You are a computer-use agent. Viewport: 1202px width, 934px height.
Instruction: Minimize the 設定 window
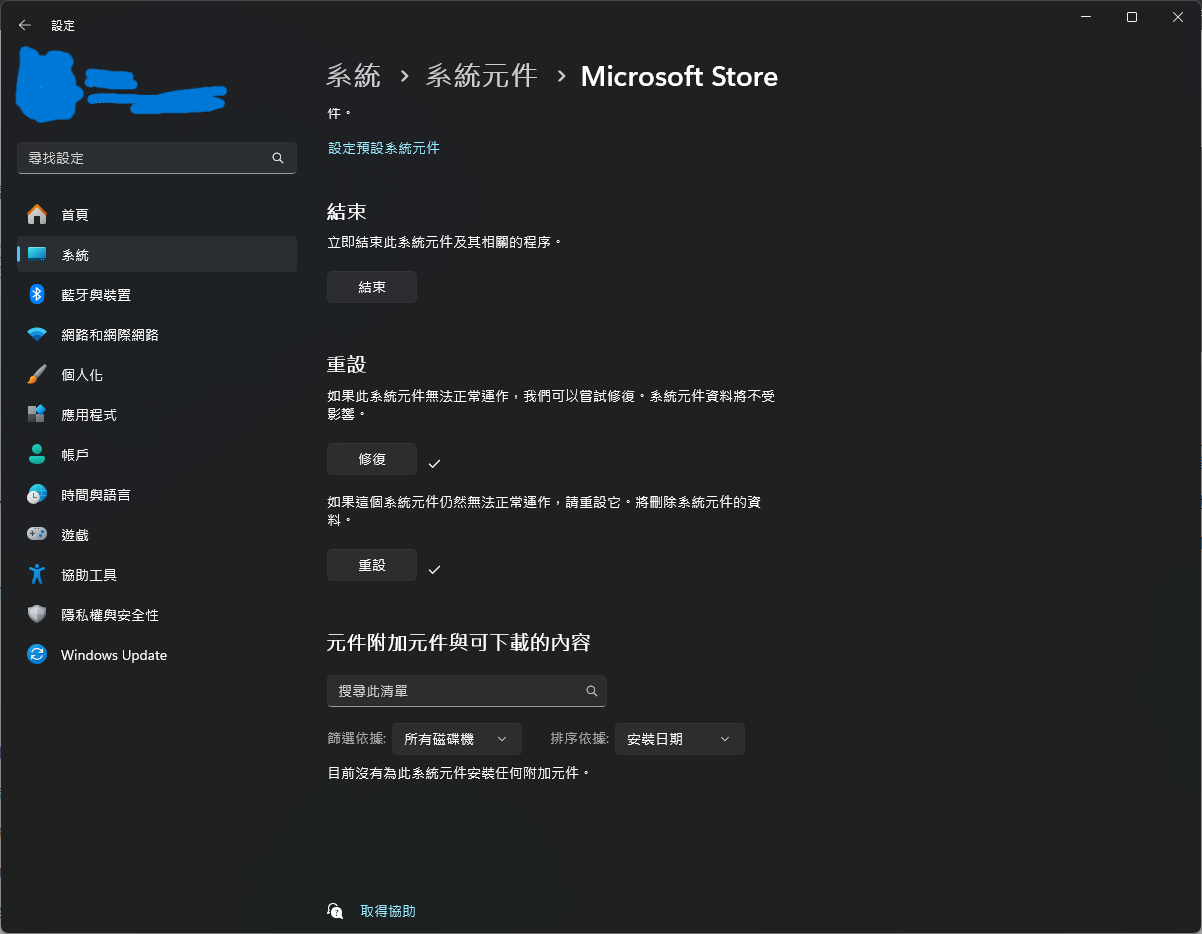1086,17
